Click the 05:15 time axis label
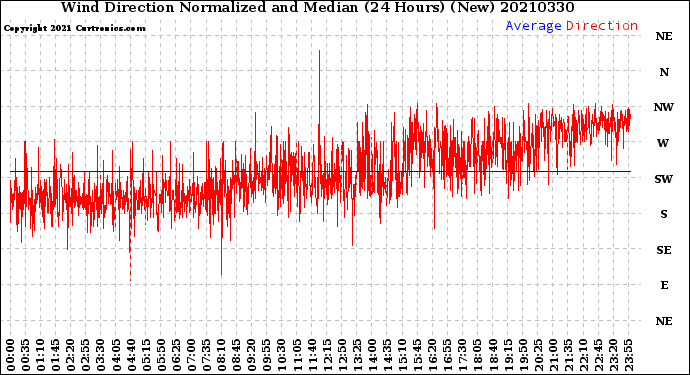The image size is (690, 375). pos(146,355)
